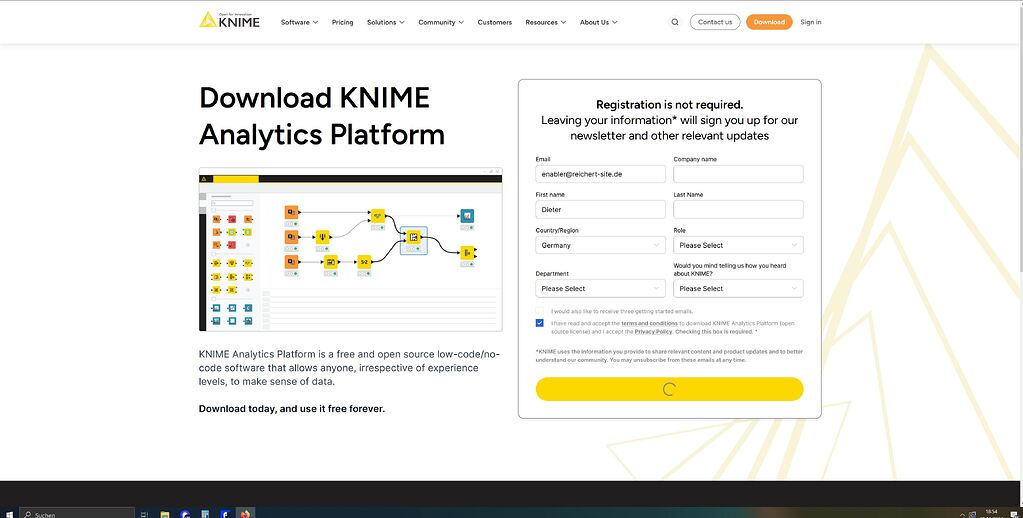This screenshot has height=518, width=1023.
Task: Click the taskbar clock showing 18:54
Action: pos(991,514)
